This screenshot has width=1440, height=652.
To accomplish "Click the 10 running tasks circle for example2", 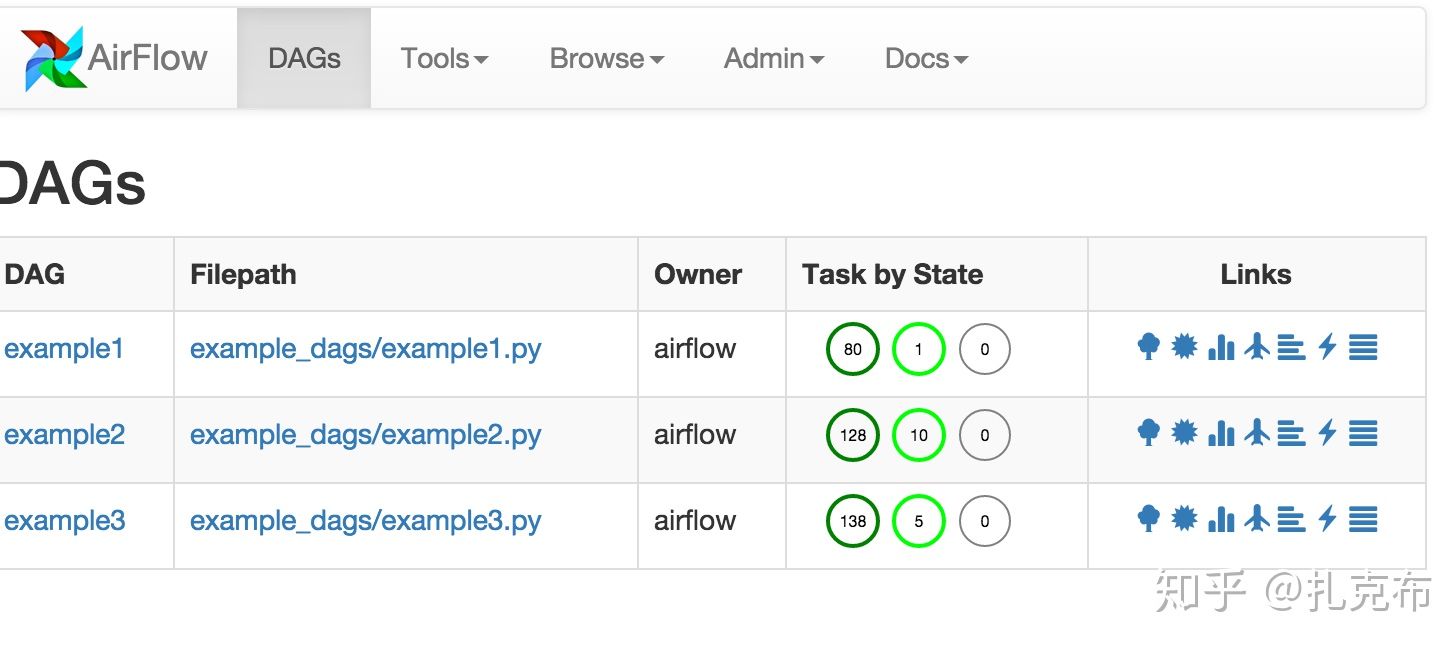I will tap(918, 435).
